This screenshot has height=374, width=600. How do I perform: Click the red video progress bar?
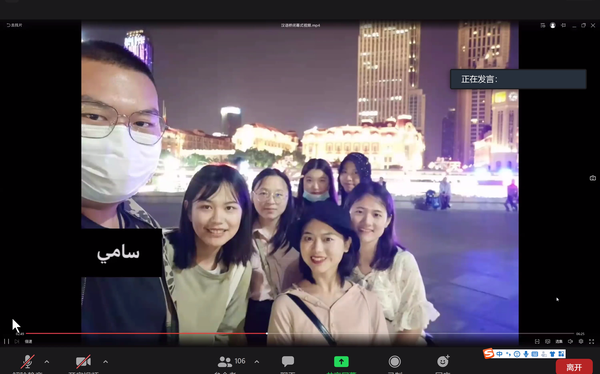147,333
